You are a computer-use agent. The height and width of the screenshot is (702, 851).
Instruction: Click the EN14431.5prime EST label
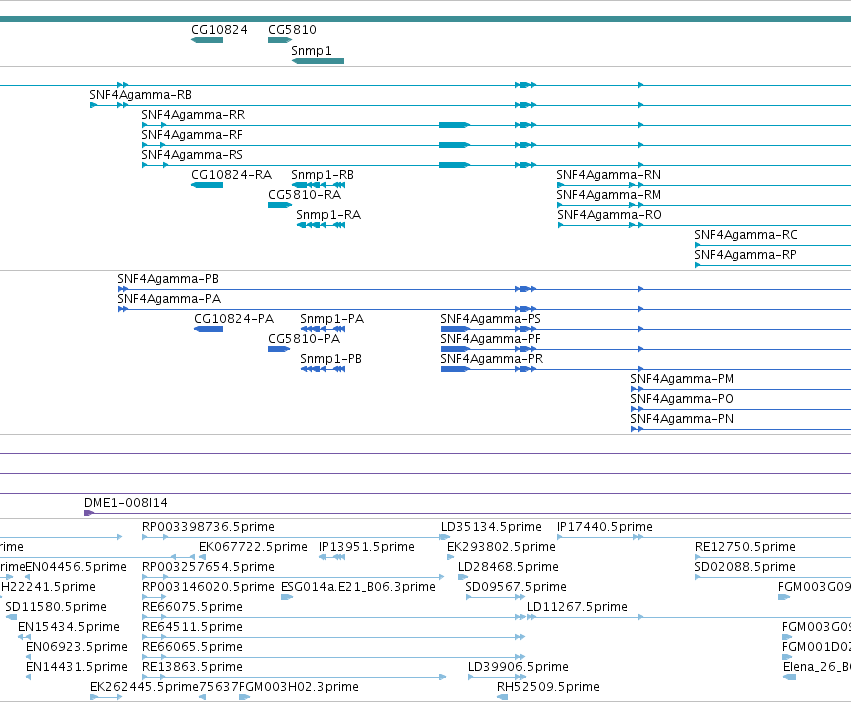(77, 668)
